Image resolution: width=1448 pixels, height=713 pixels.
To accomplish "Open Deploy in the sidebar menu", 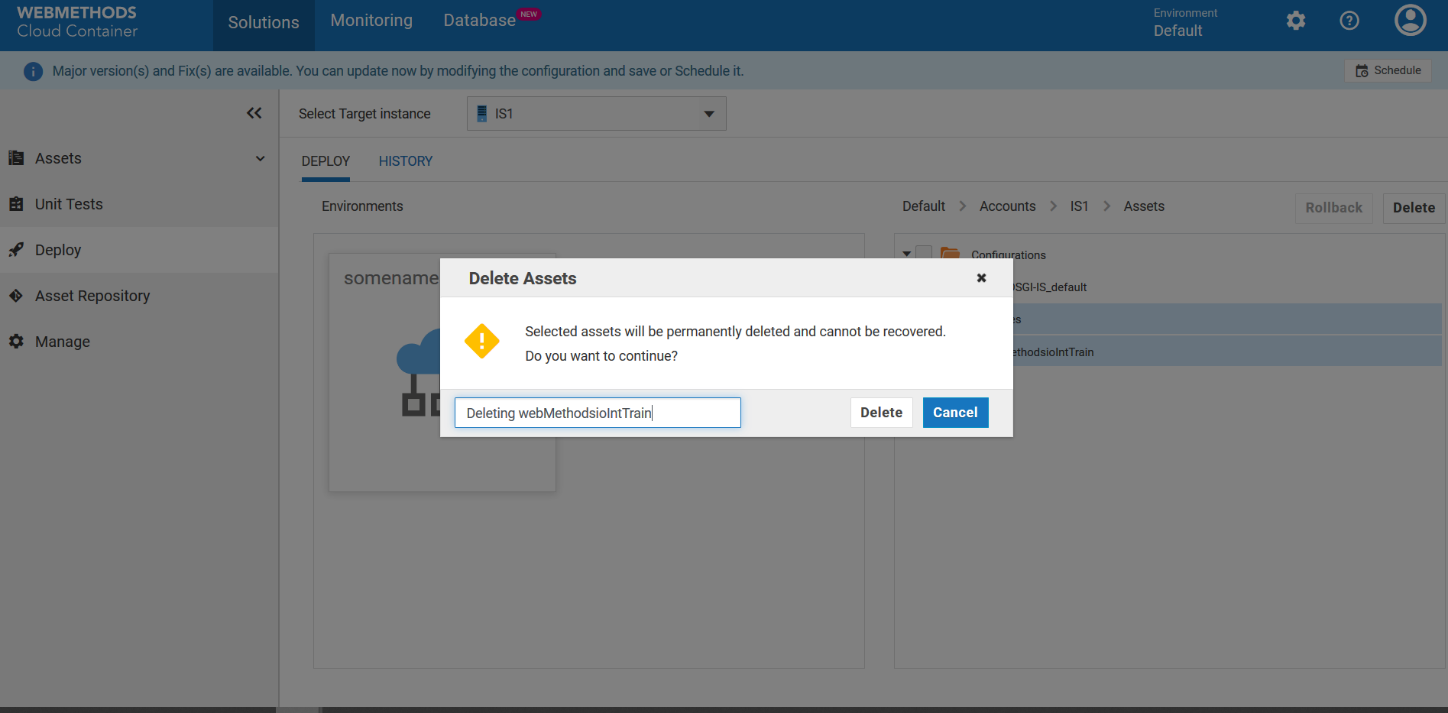I will coord(139,250).
